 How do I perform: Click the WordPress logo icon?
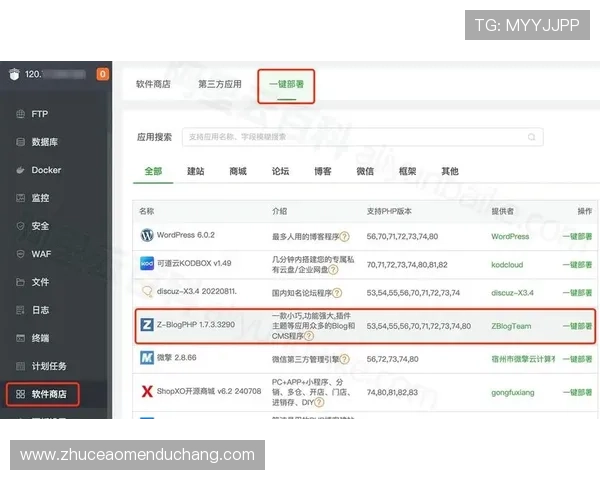(x=147, y=235)
